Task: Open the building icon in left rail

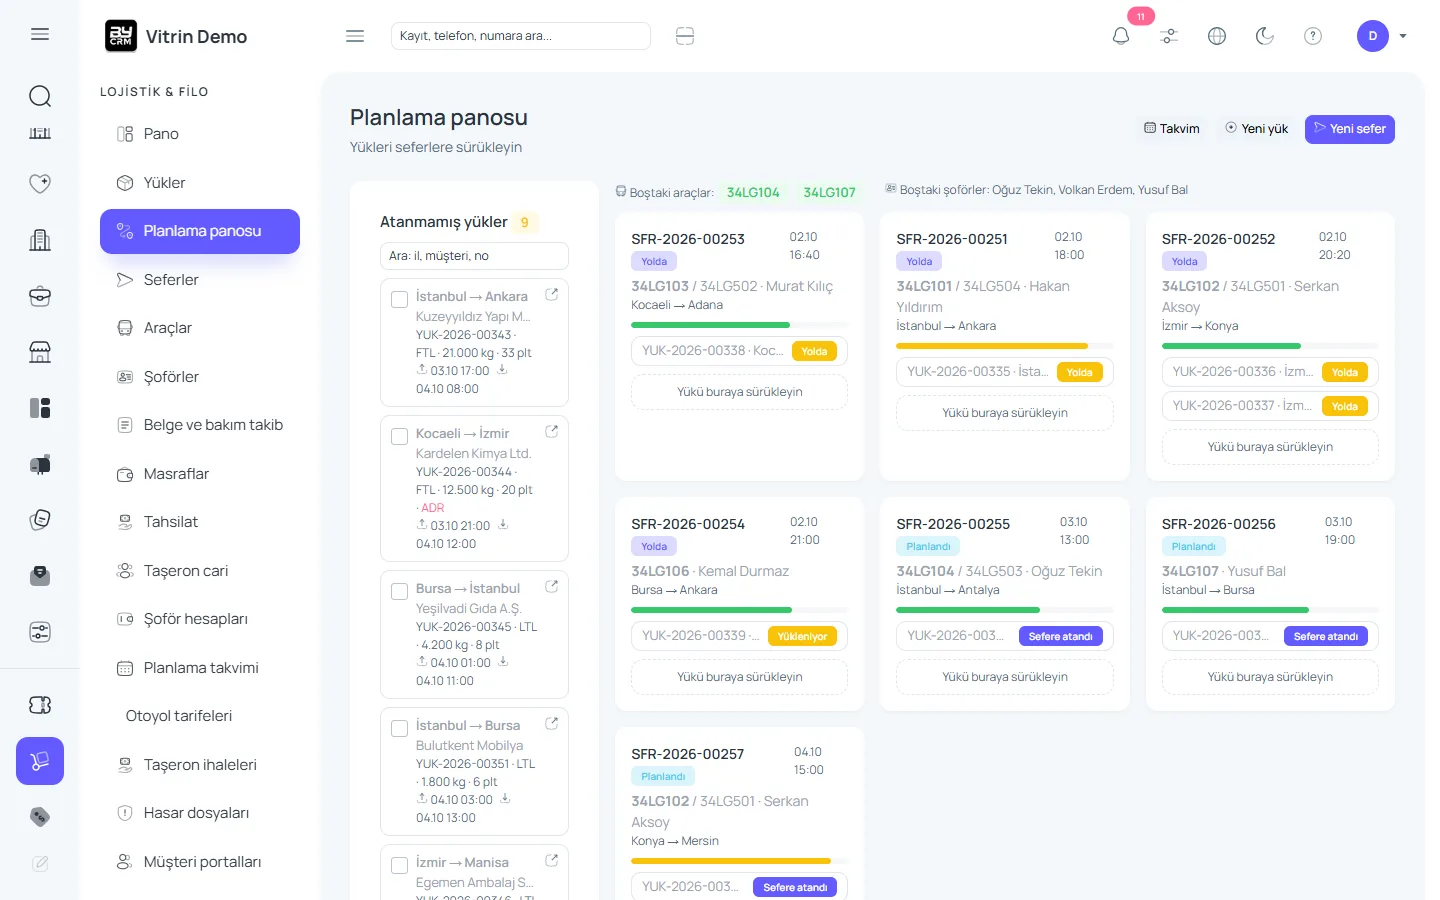Action: coord(40,240)
